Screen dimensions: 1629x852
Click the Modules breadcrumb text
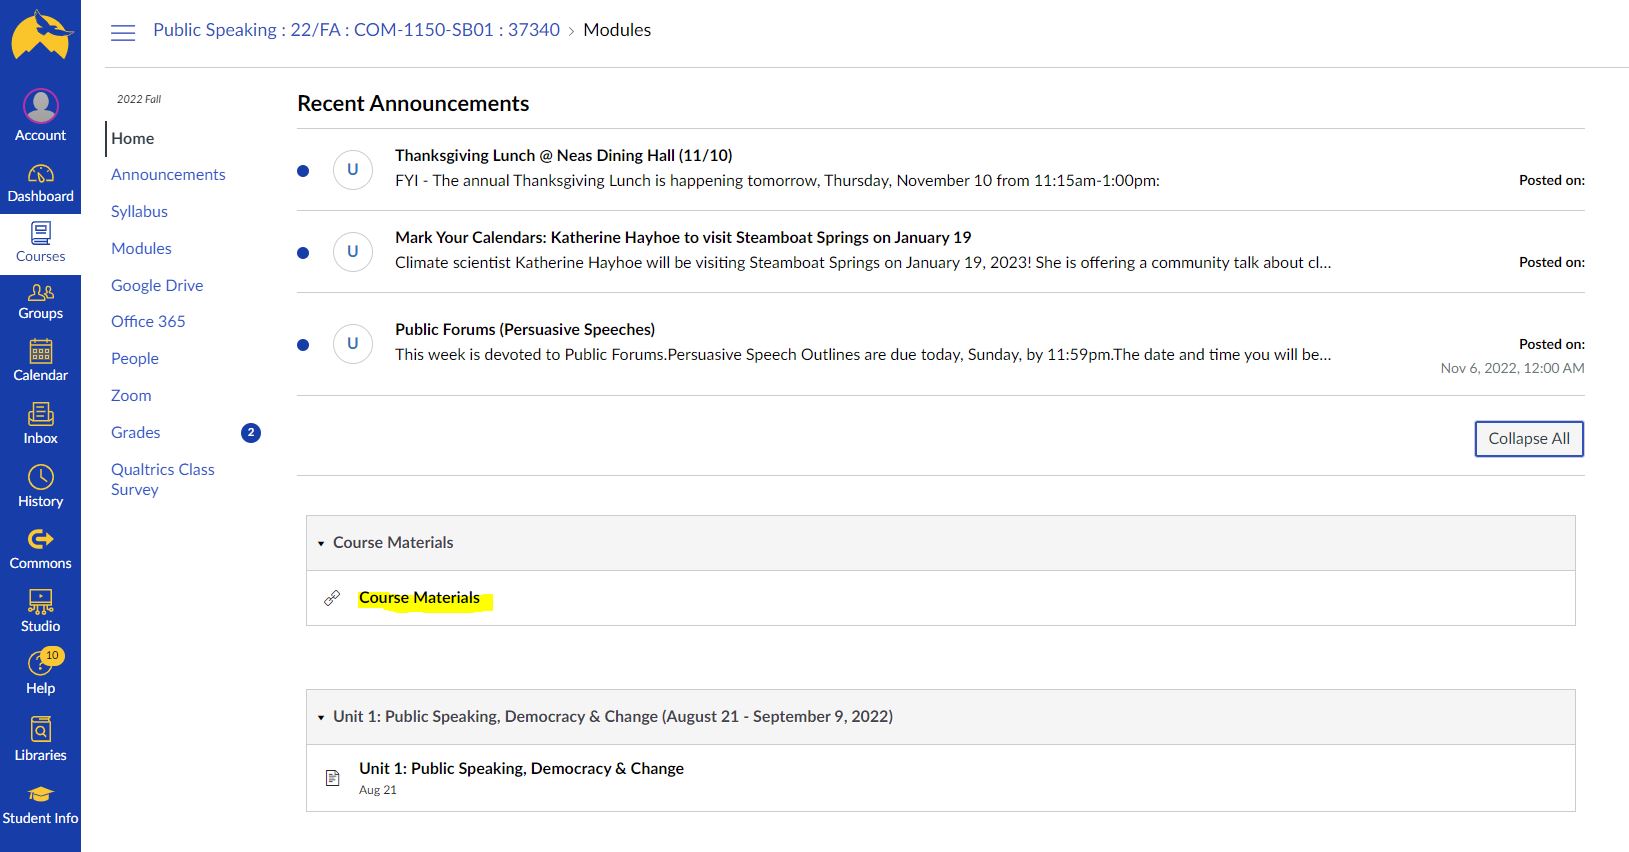(617, 30)
